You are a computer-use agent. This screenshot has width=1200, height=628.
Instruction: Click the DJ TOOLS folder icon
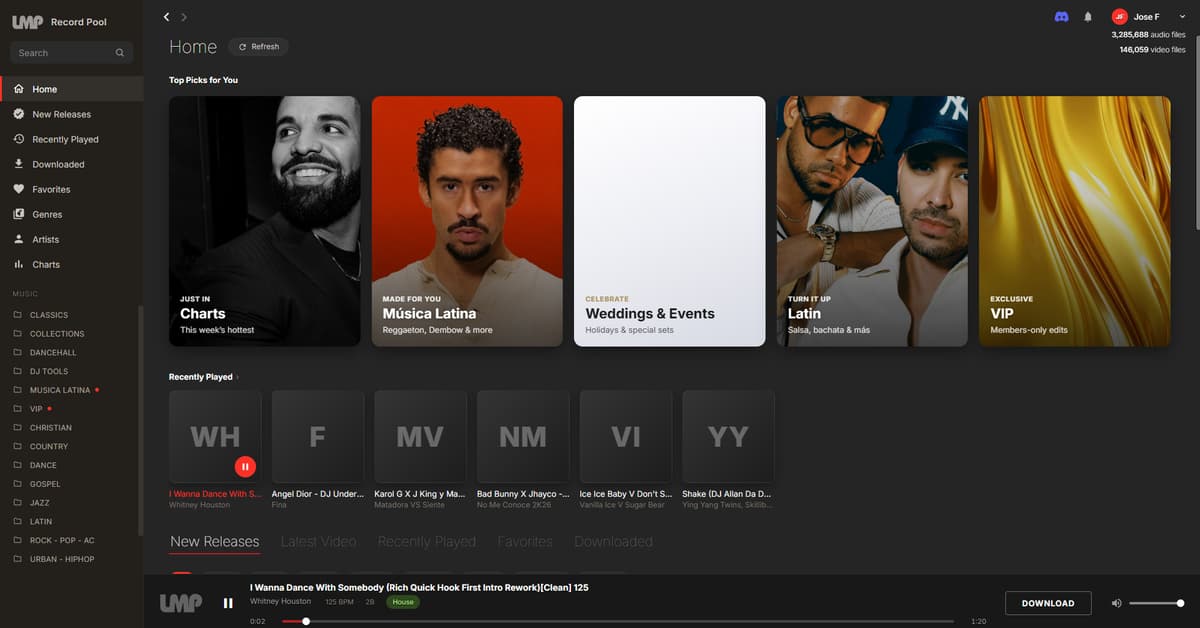click(x=17, y=371)
